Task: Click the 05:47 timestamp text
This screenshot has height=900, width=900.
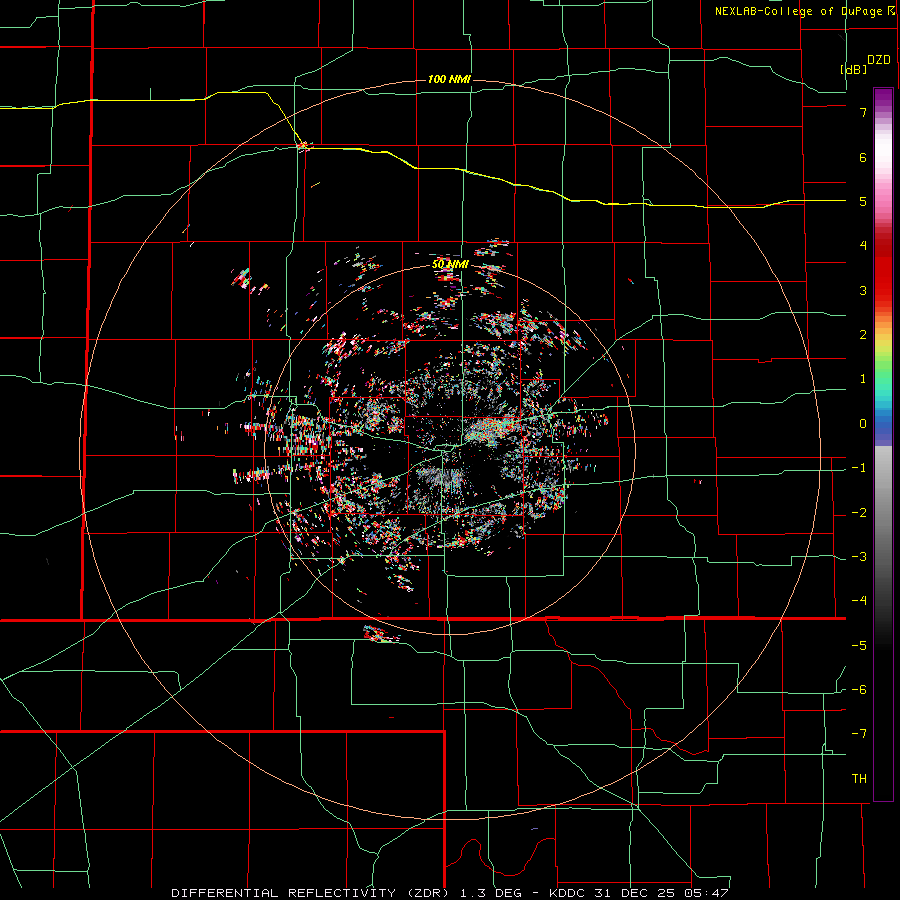Action: (x=707, y=893)
